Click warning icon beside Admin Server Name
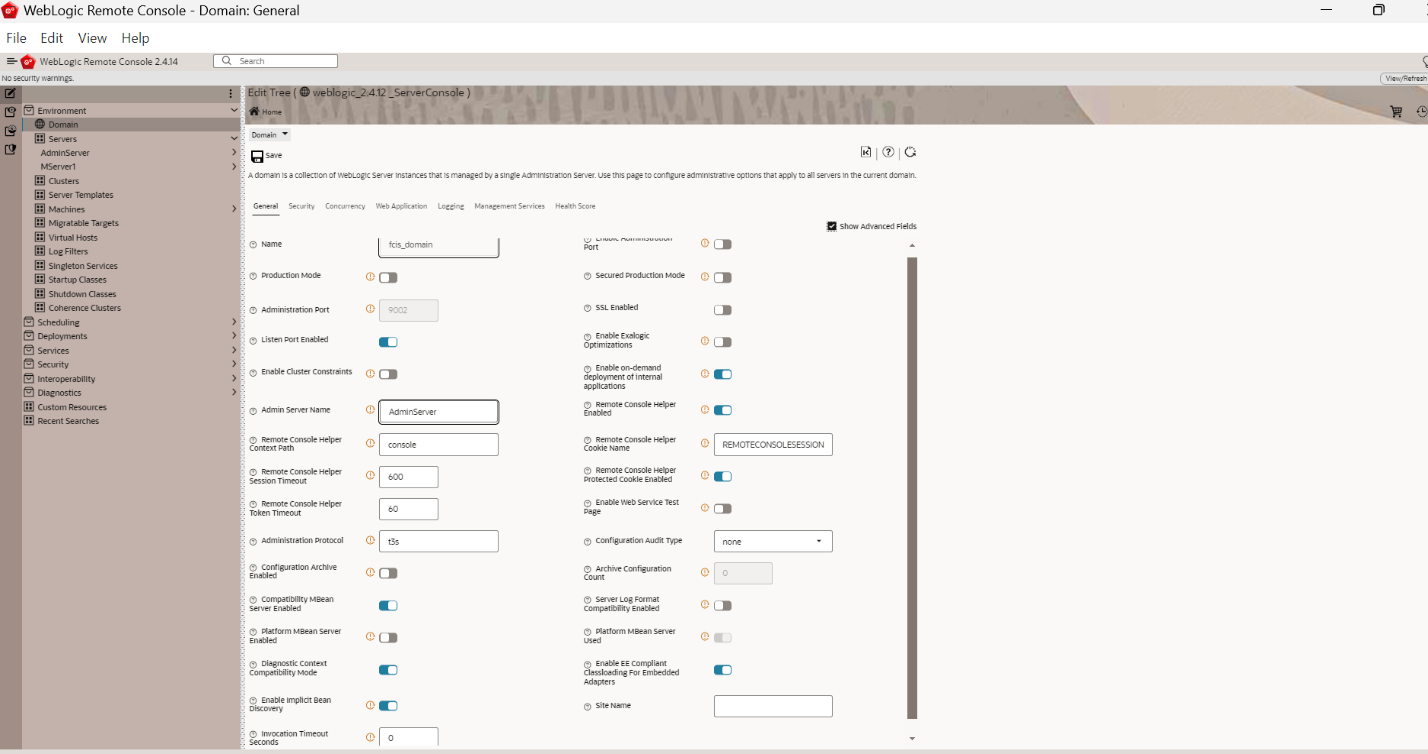 coord(370,410)
